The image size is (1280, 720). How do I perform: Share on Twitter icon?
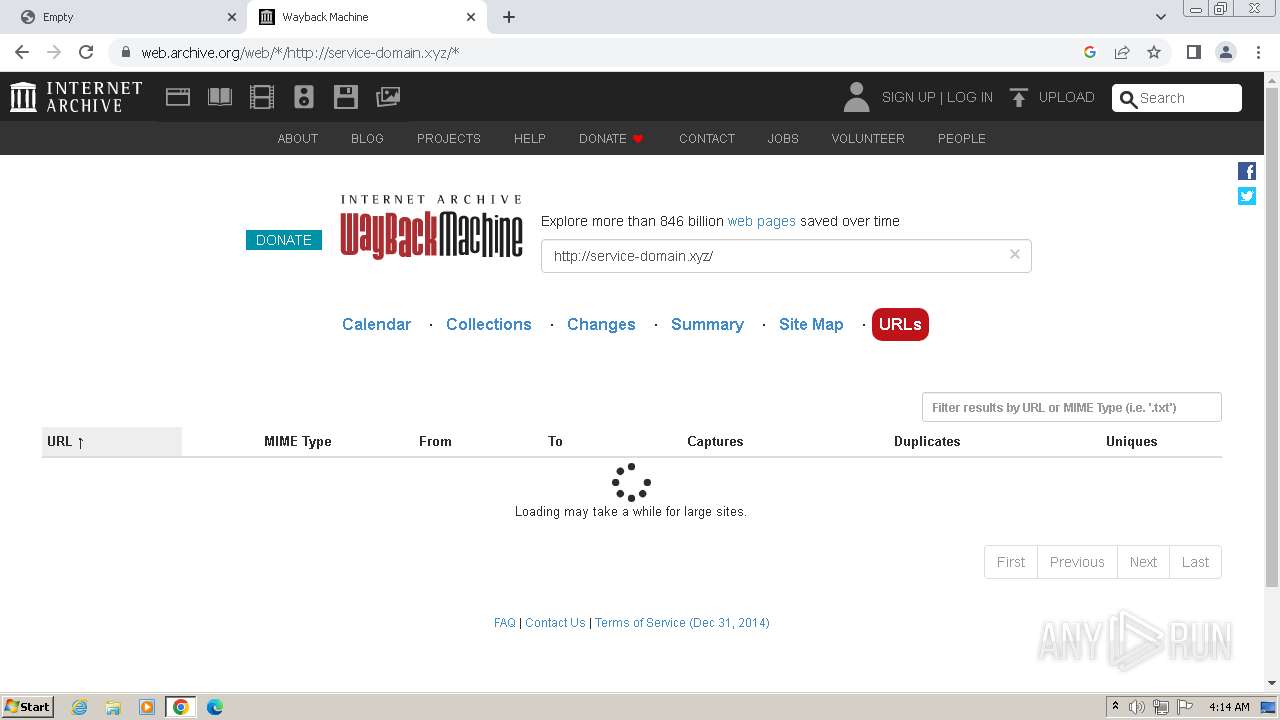pyautogui.click(x=1247, y=196)
